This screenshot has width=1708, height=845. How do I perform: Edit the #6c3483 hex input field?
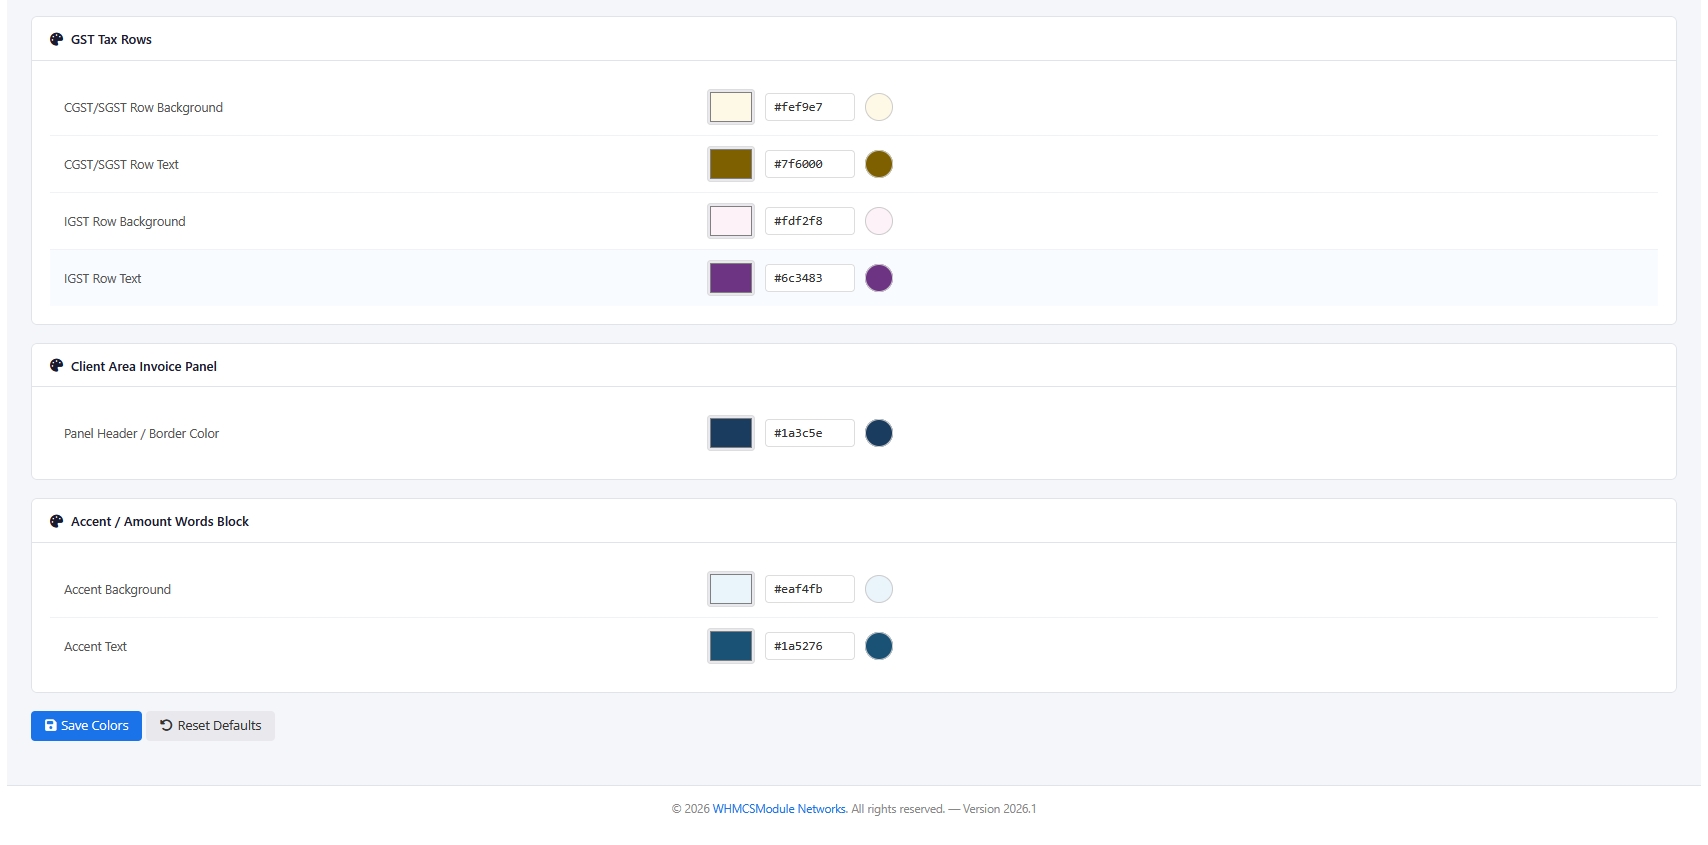[x=810, y=278]
